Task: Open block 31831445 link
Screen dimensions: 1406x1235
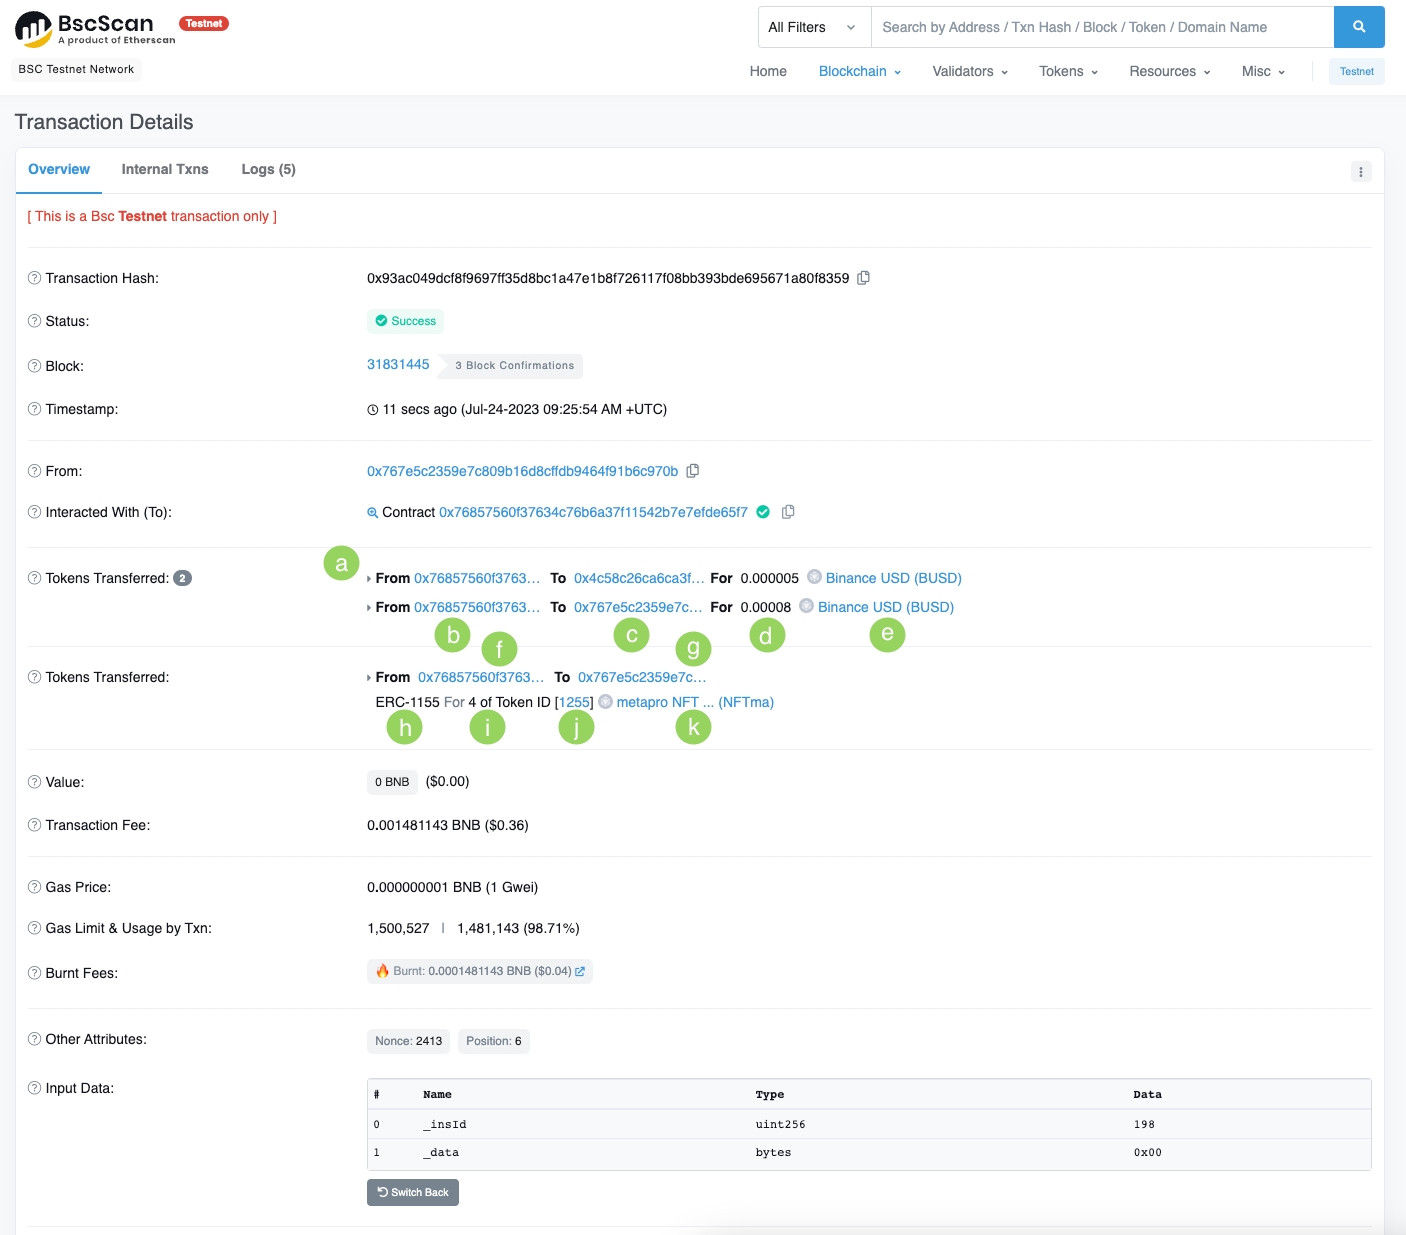Action: tap(398, 364)
